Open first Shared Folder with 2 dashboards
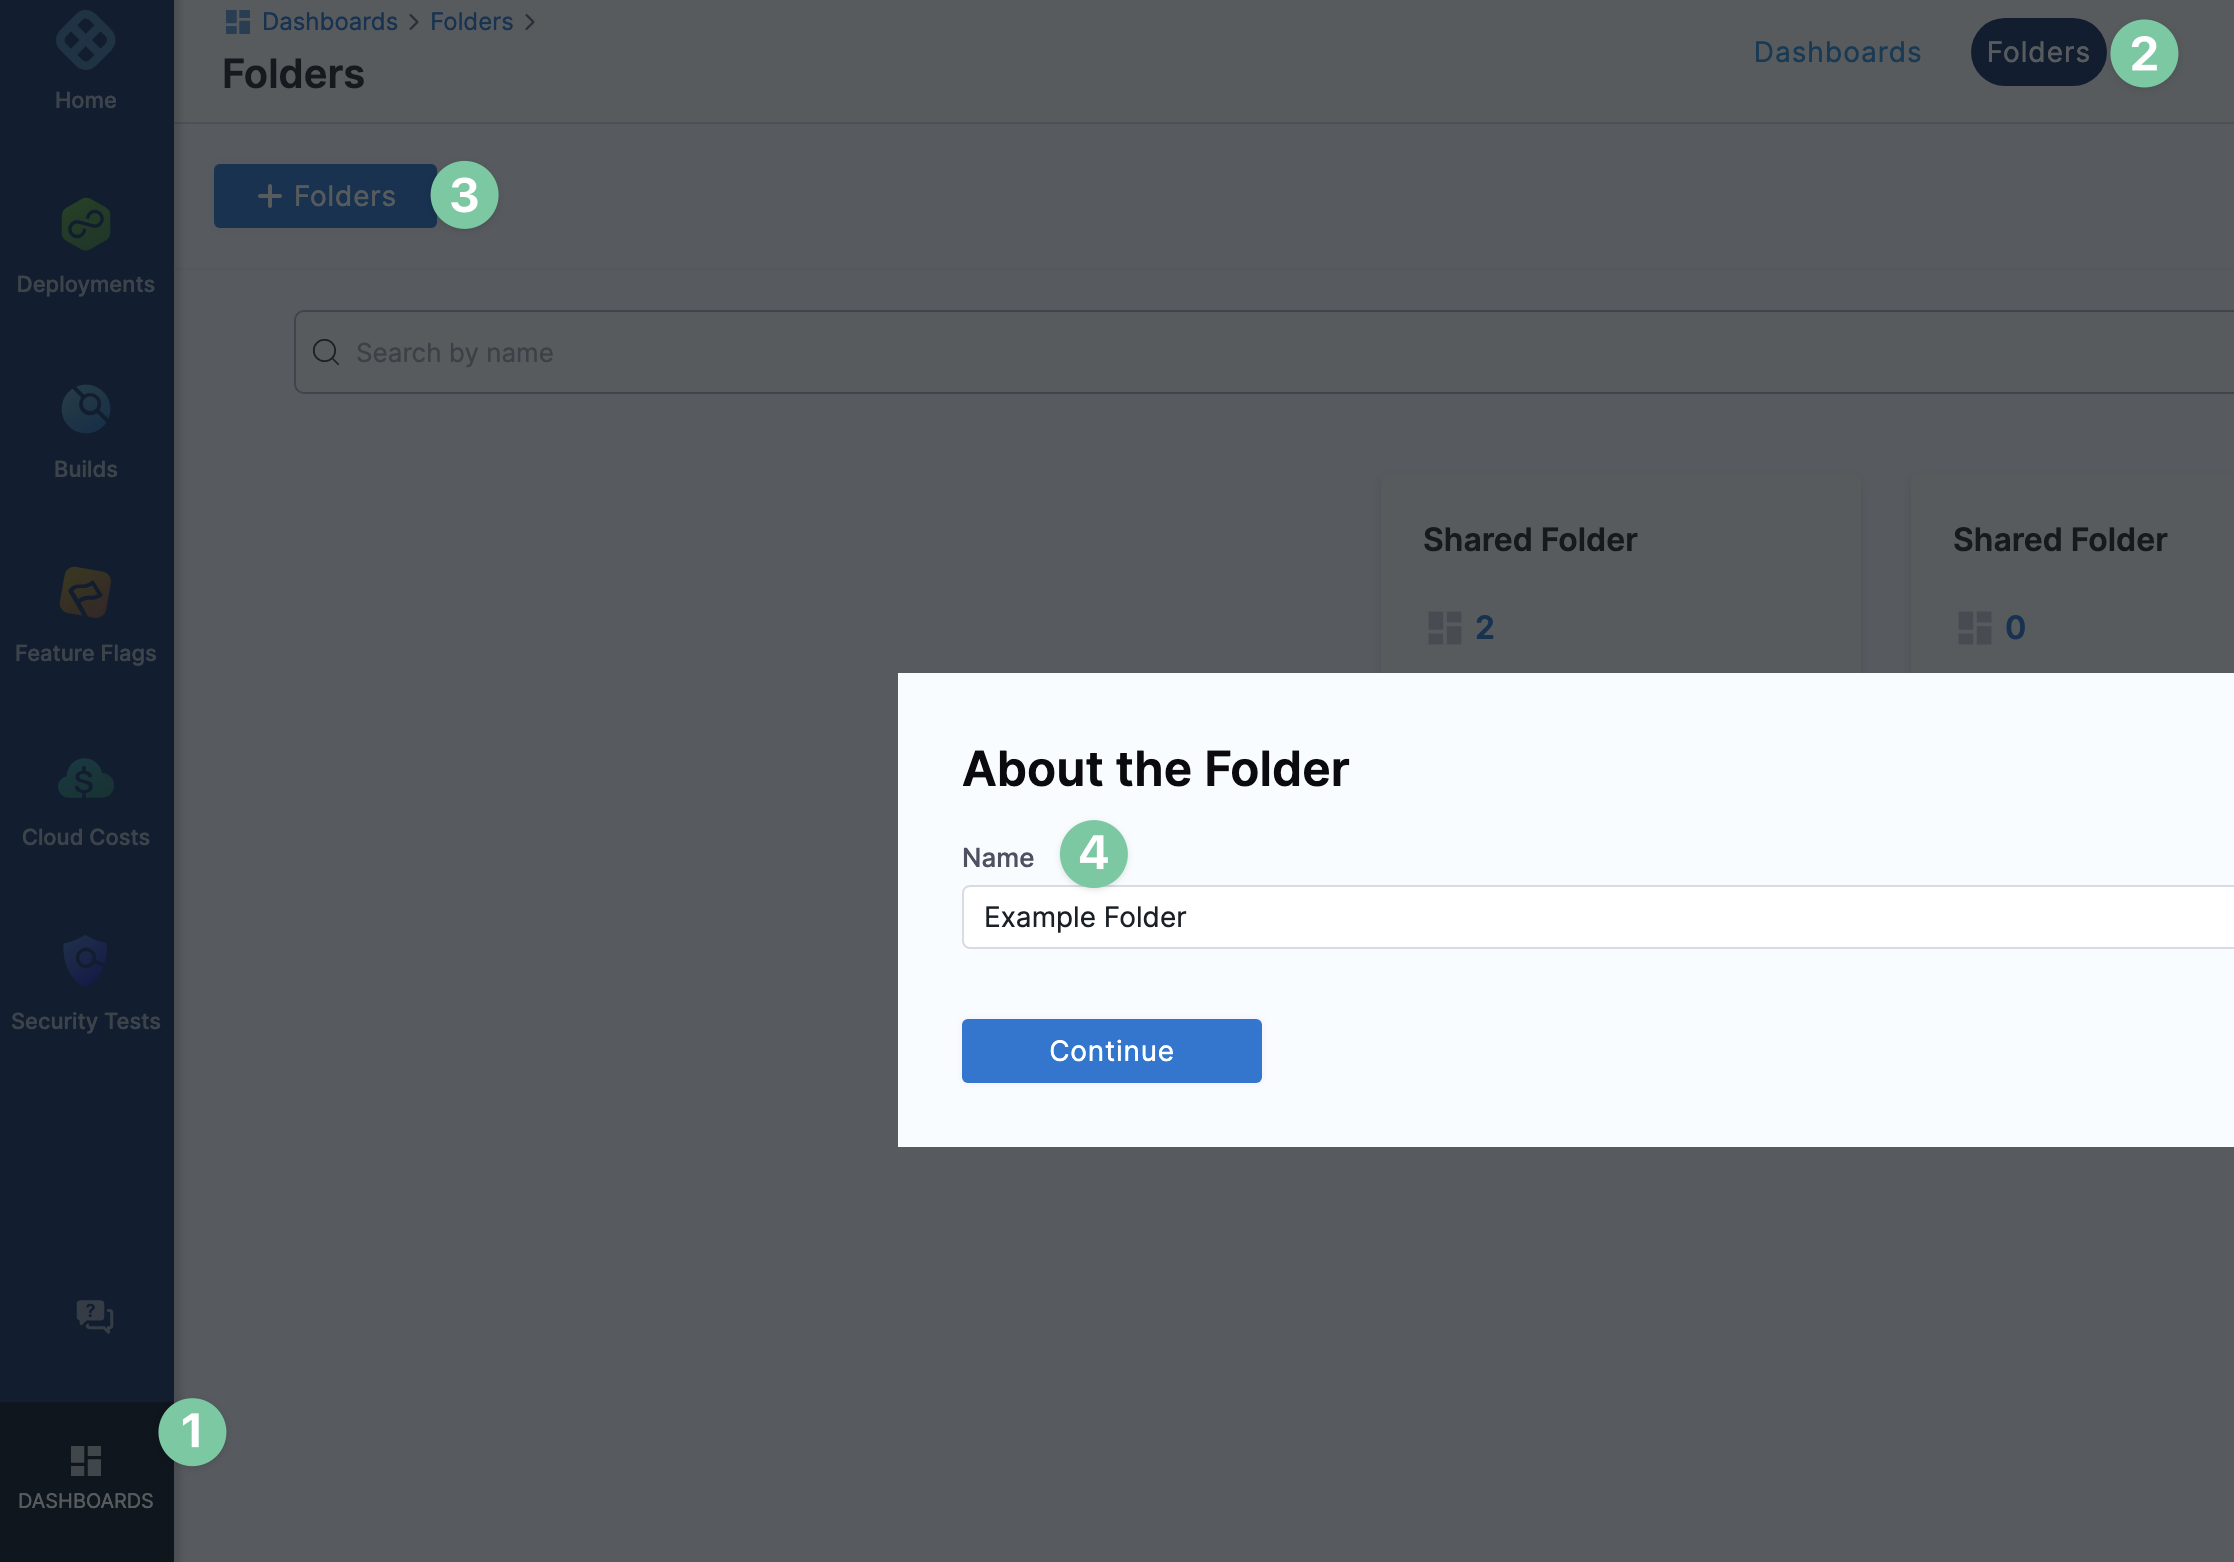The height and width of the screenshot is (1562, 2234). pos(1530,540)
